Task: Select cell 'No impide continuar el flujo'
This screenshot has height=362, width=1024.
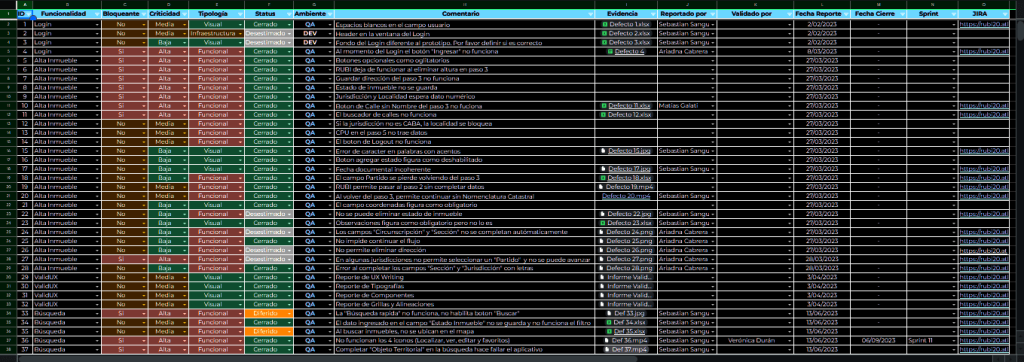Action: tap(464, 241)
